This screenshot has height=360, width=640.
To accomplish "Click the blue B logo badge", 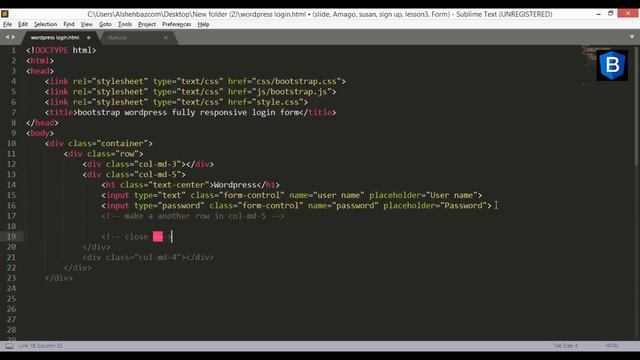I will point(612,65).
